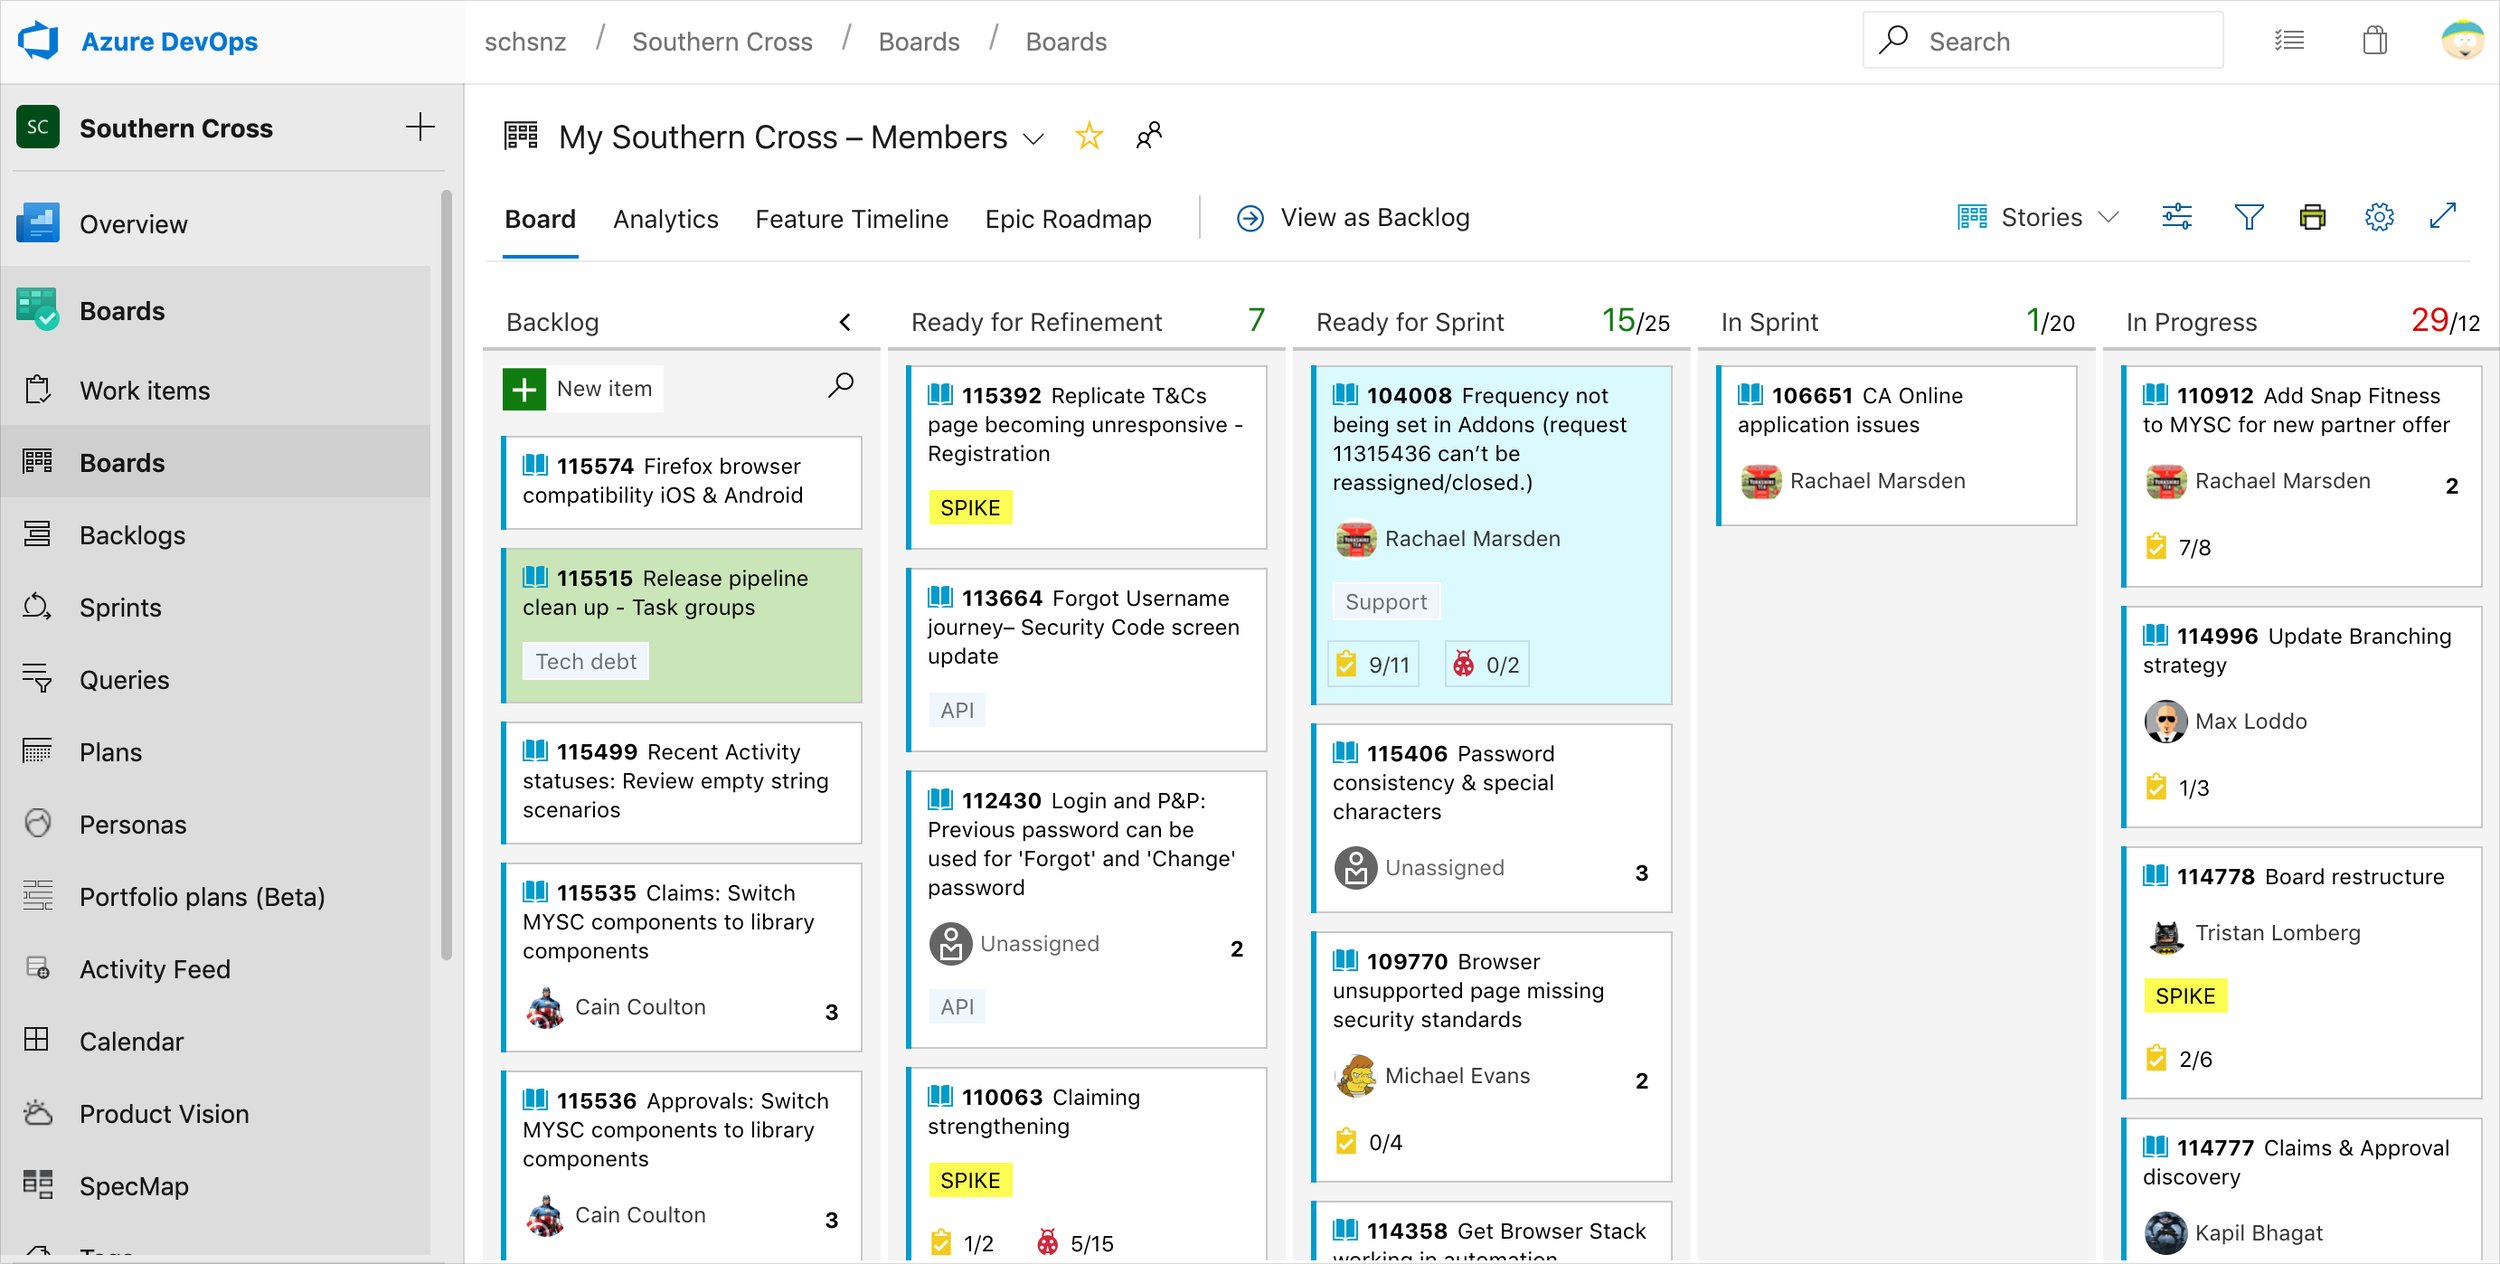Click the left sidebar vertical scrollbar
This screenshot has height=1264, width=2500.
click(446, 575)
